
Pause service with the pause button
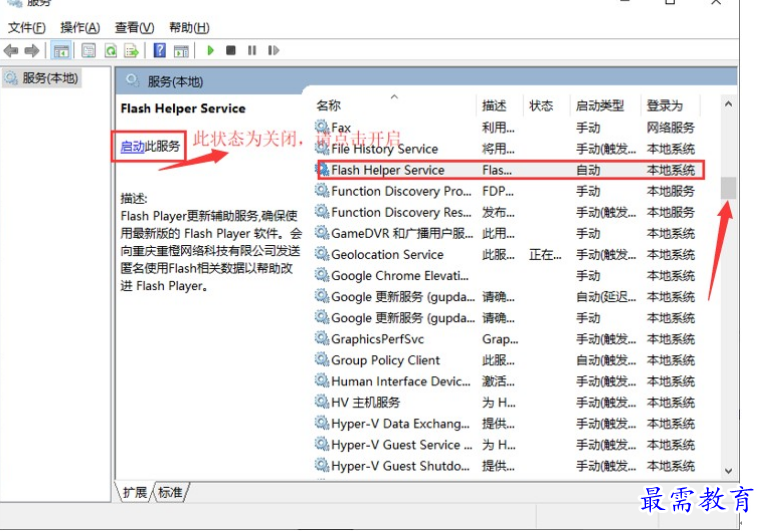point(252,50)
